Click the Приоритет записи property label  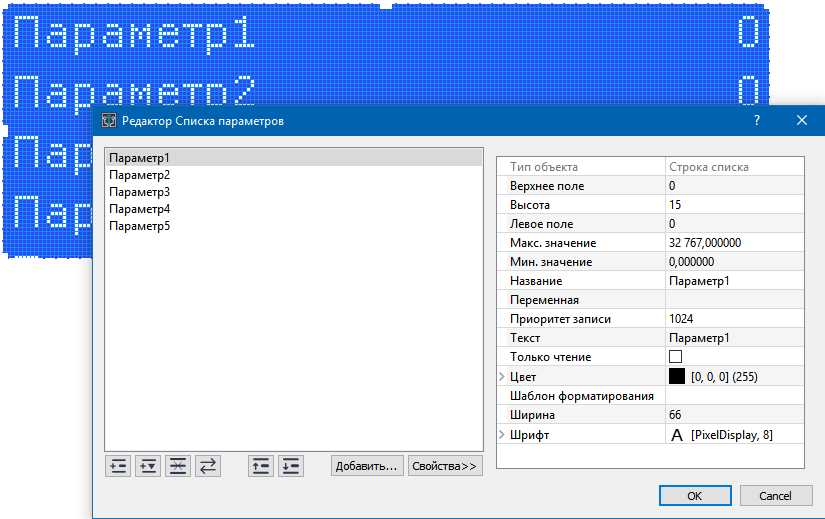pos(560,318)
